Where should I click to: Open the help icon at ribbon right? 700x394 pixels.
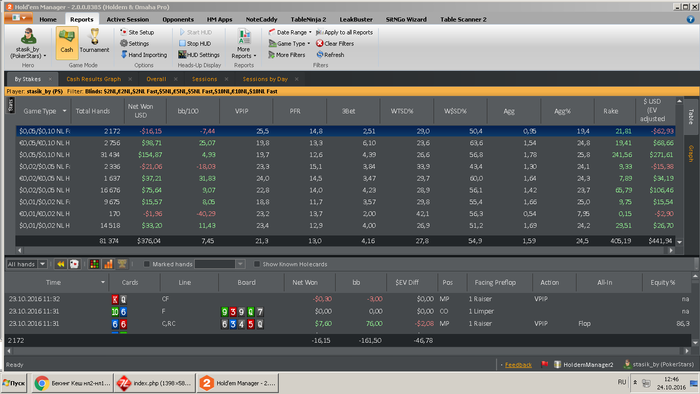click(690, 19)
